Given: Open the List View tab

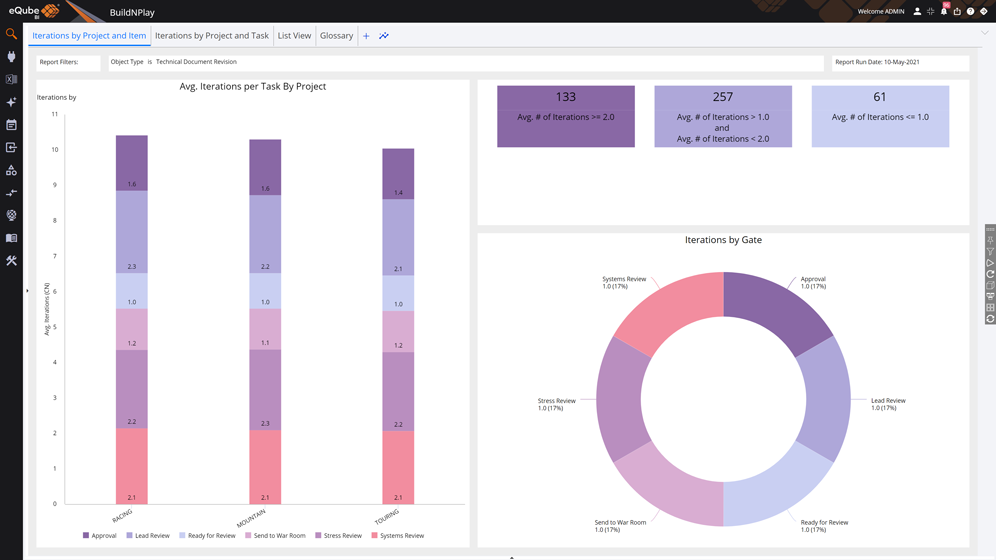Looking at the screenshot, I should pyautogui.click(x=294, y=36).
